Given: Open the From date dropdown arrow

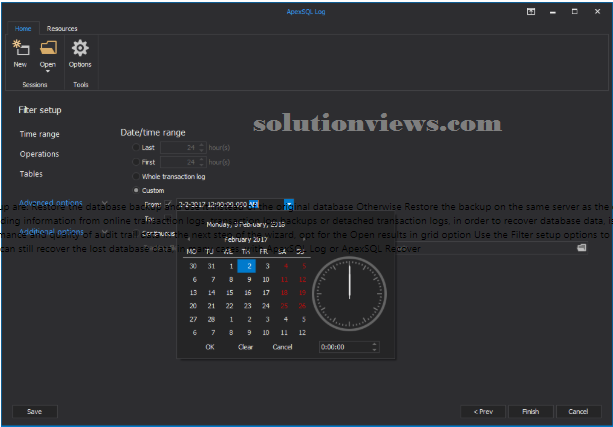Looking at the screenshot, I should pyautogui.click(x=289, y=204).
